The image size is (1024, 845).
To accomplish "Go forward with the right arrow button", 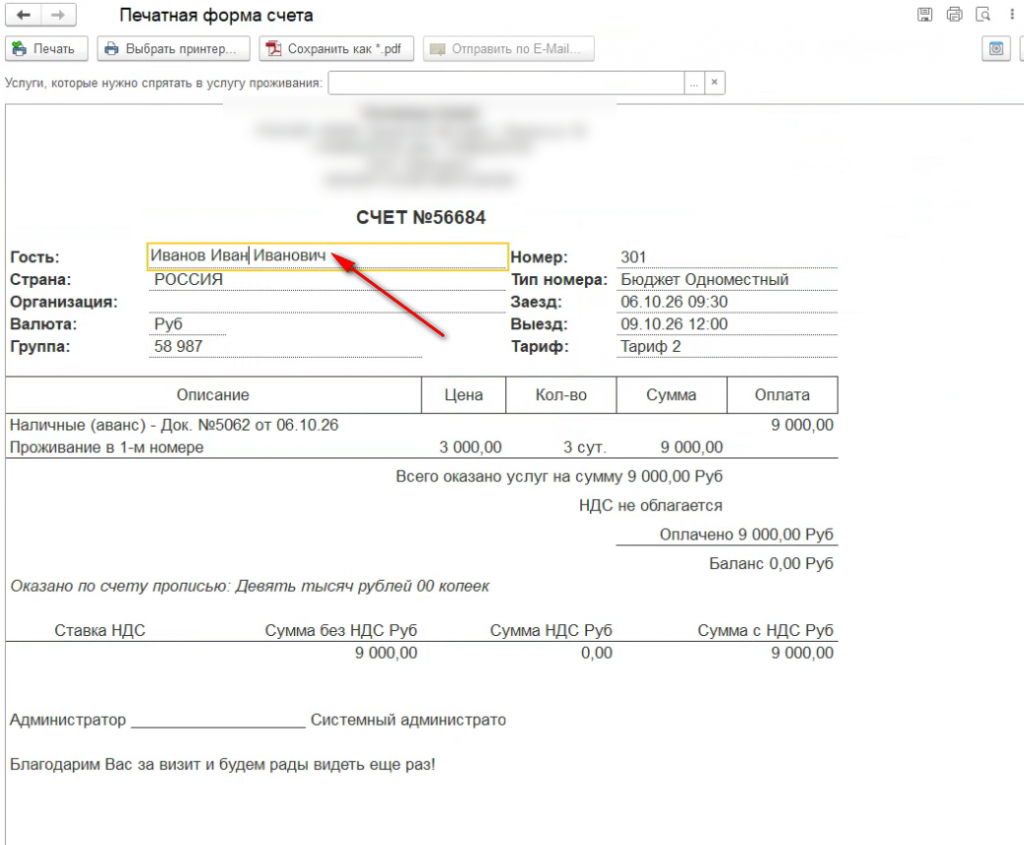I will [x=58, y=15].
